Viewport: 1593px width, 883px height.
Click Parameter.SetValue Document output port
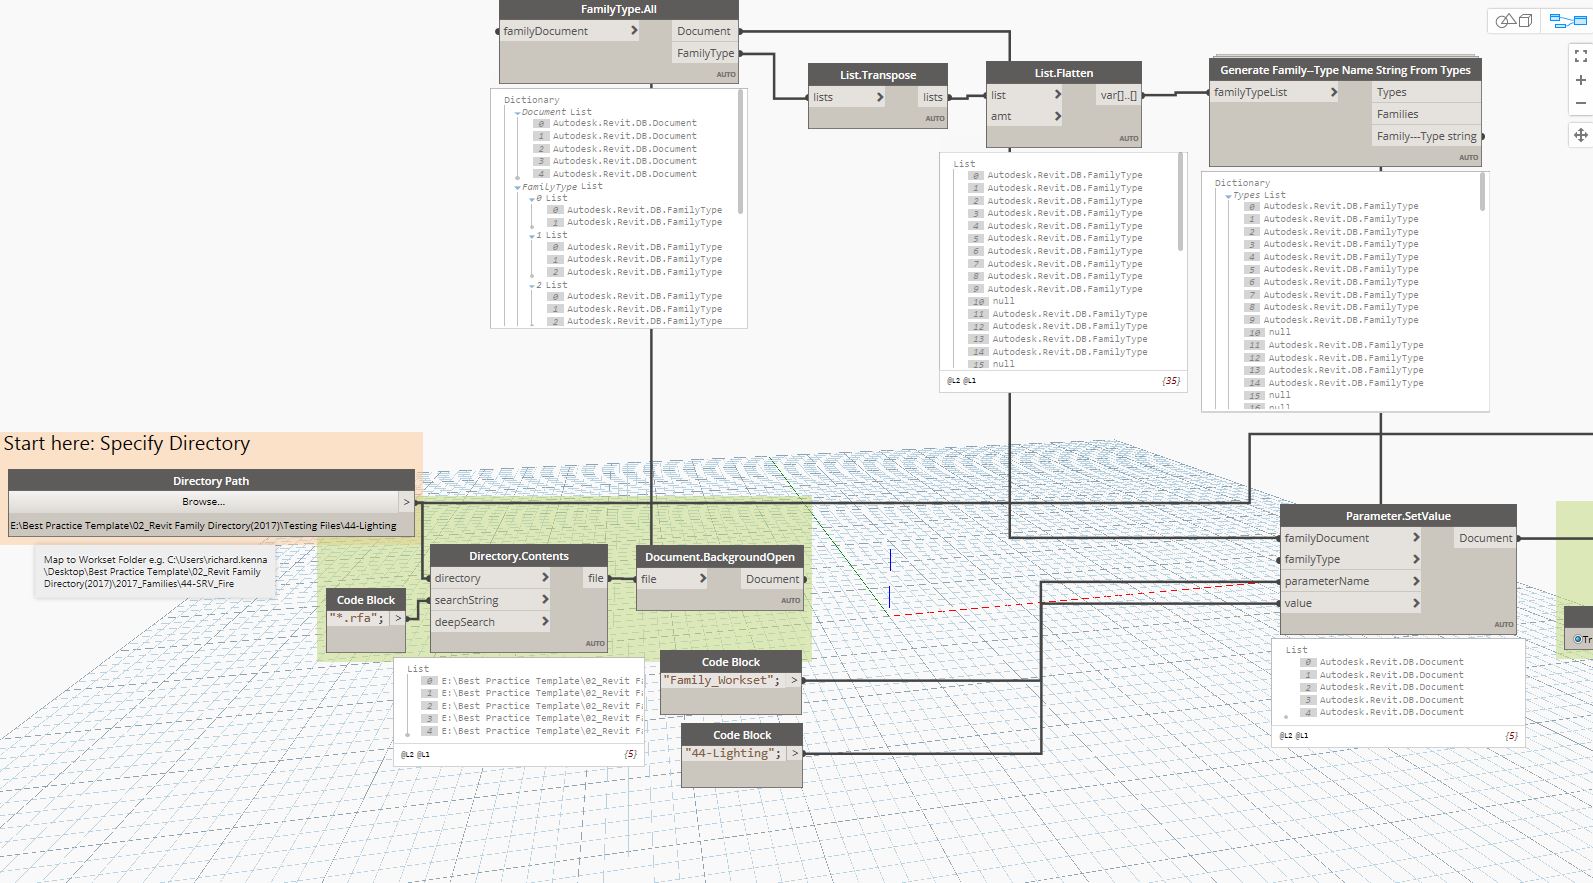1485,538
